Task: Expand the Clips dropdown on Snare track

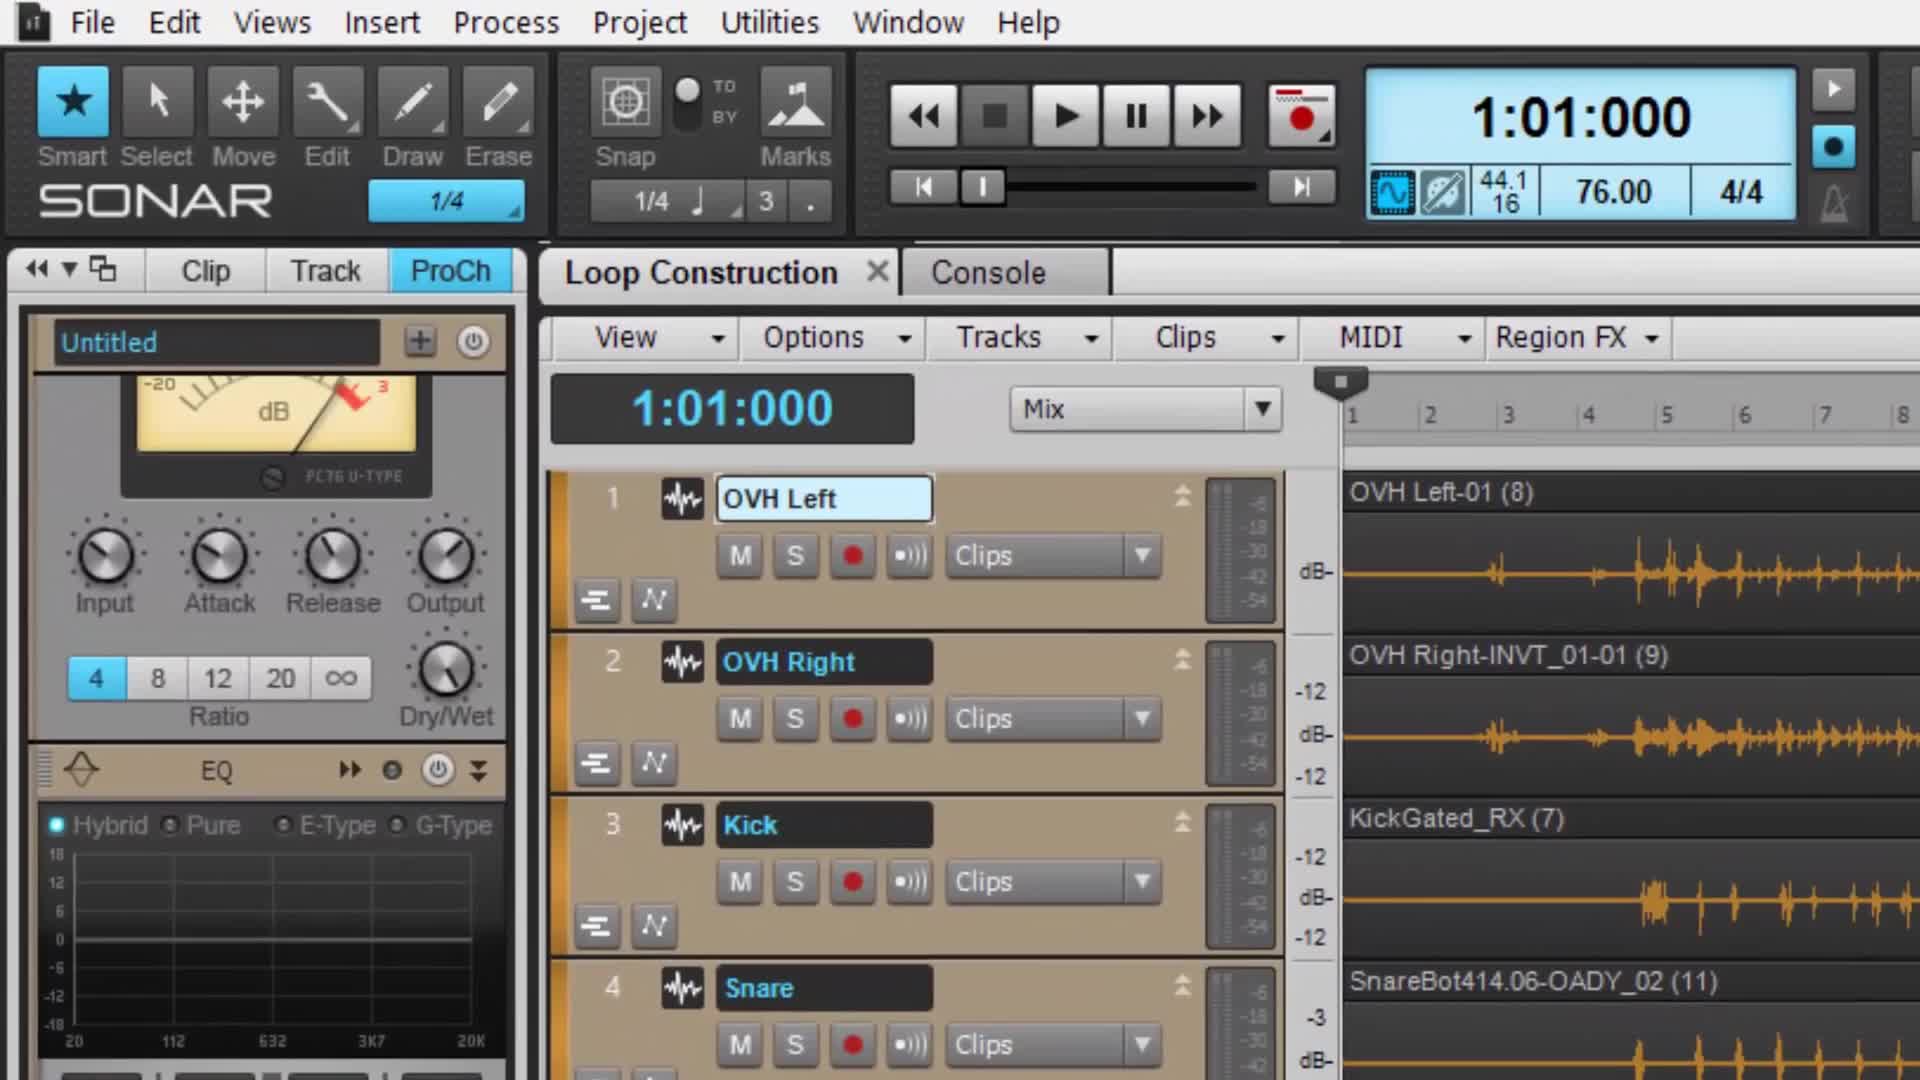Action: coord(1142,1045)
